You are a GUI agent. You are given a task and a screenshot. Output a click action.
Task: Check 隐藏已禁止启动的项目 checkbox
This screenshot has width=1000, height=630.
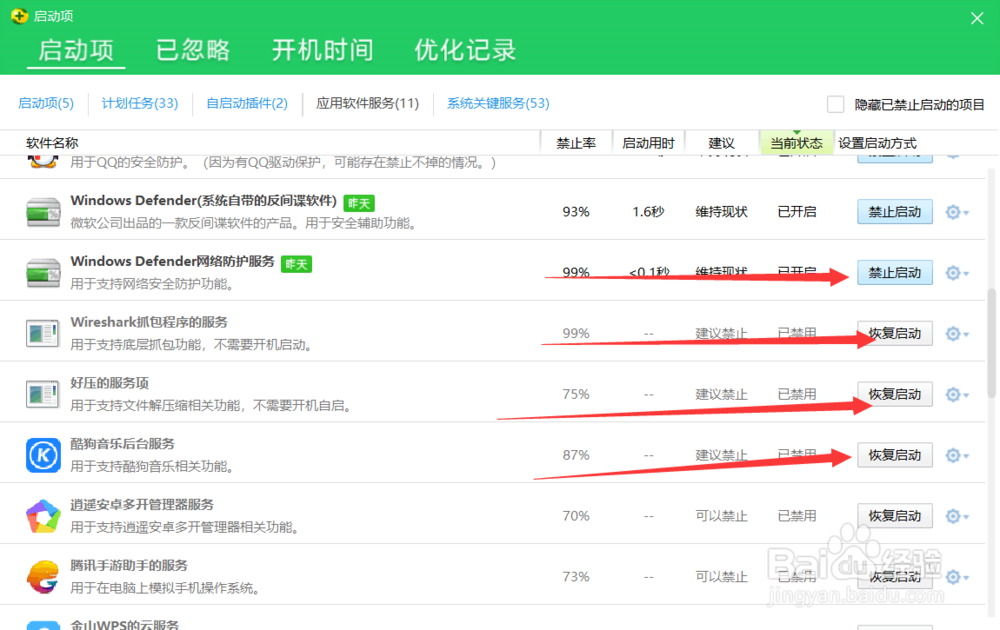pos(835,104)
